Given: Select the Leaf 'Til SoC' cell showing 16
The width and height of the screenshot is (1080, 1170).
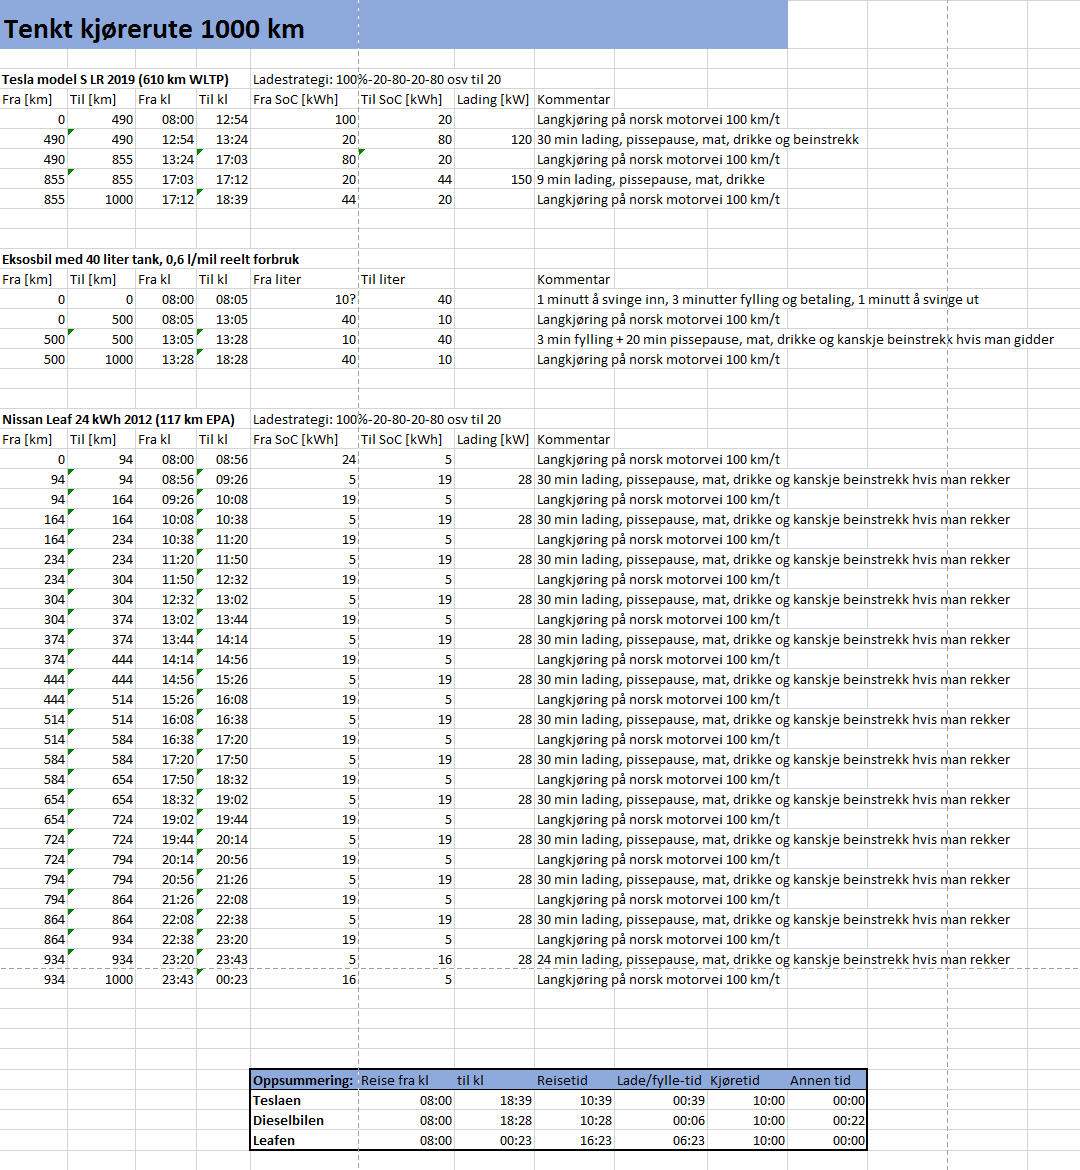Looking at the screenshot, I should (406, 960).
